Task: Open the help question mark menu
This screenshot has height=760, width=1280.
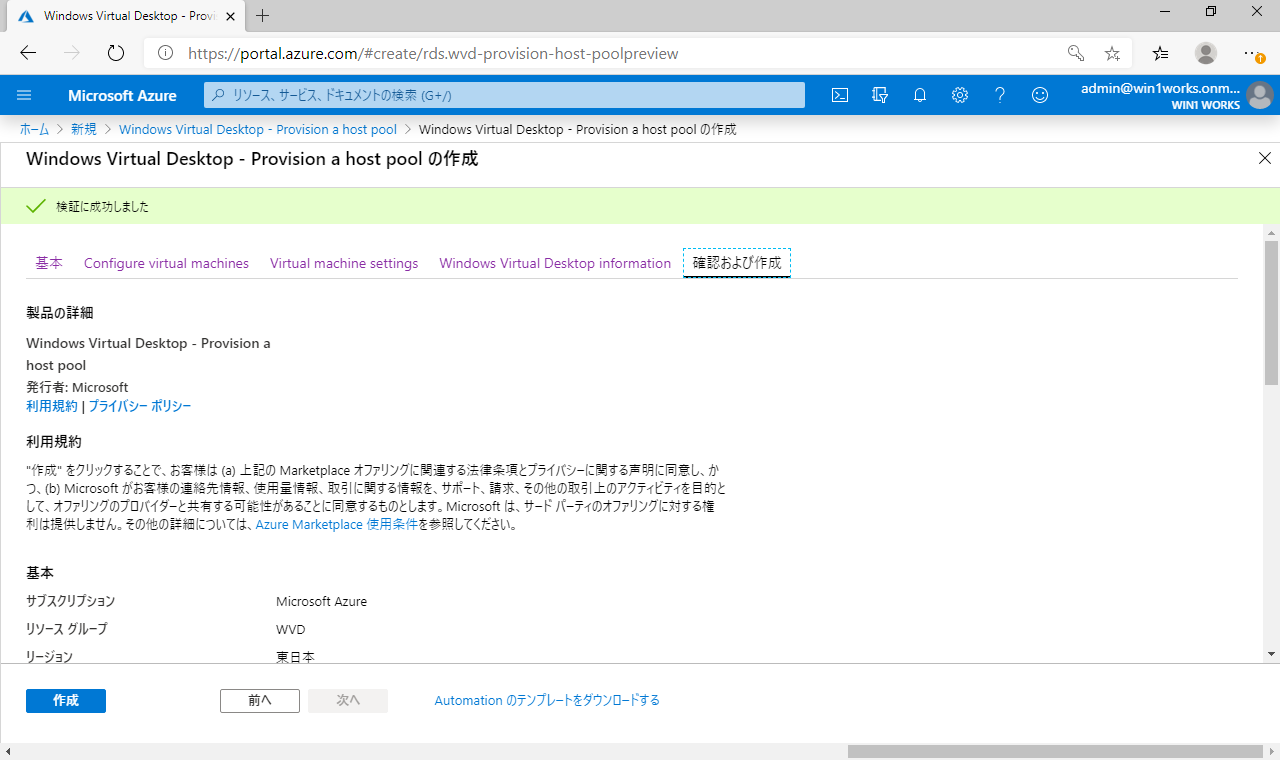Action: click(x=1000, y=95)
